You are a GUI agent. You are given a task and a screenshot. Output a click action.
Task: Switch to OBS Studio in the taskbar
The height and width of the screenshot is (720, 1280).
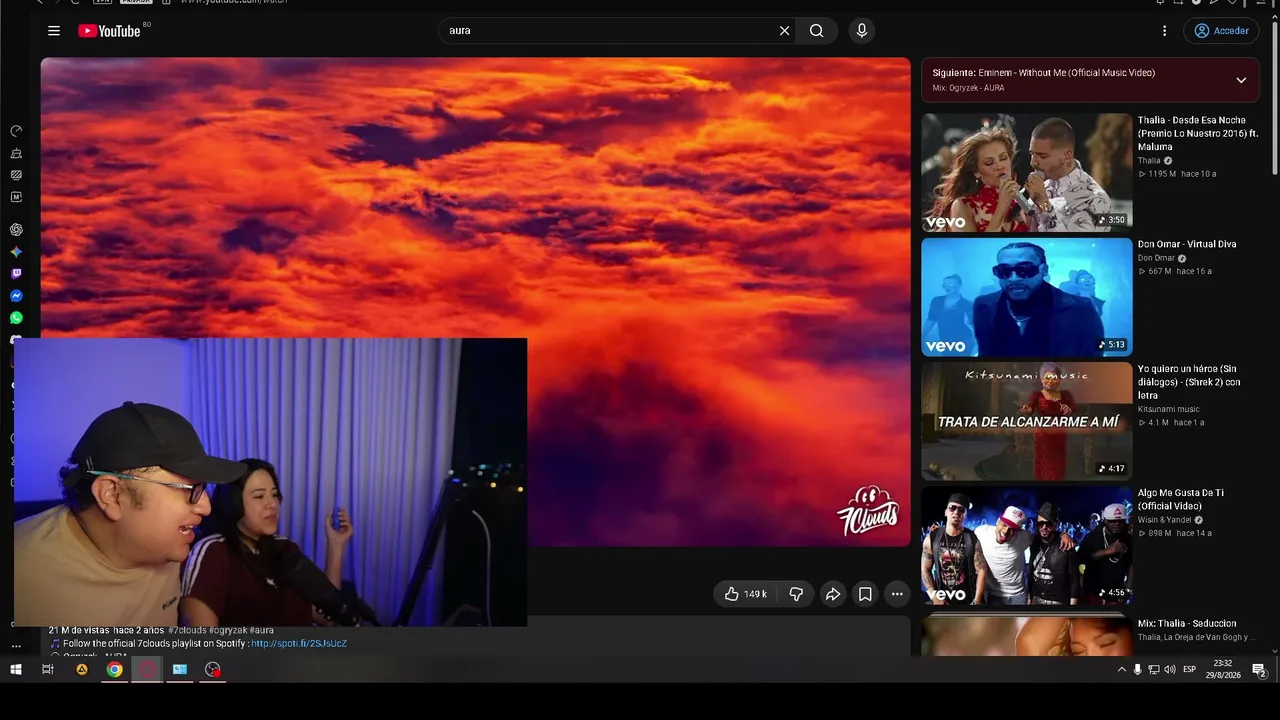click(213, 669)
